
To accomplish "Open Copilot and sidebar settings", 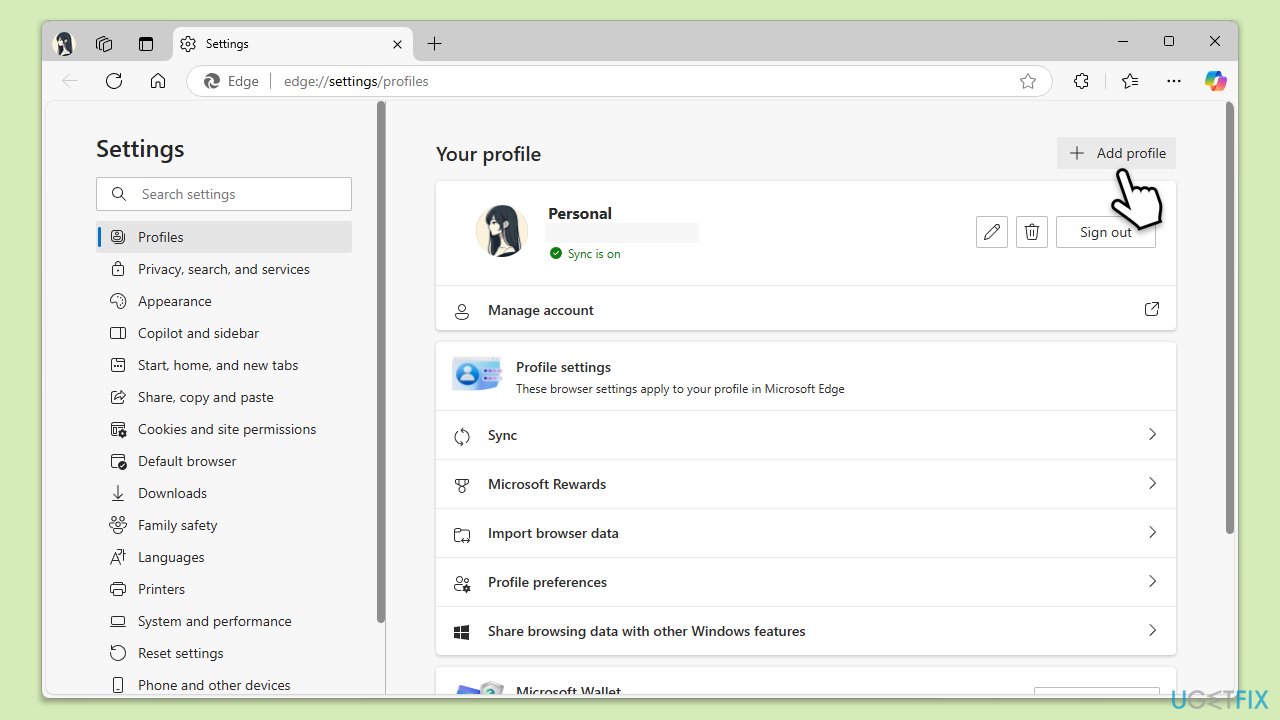I will [224, 333].
